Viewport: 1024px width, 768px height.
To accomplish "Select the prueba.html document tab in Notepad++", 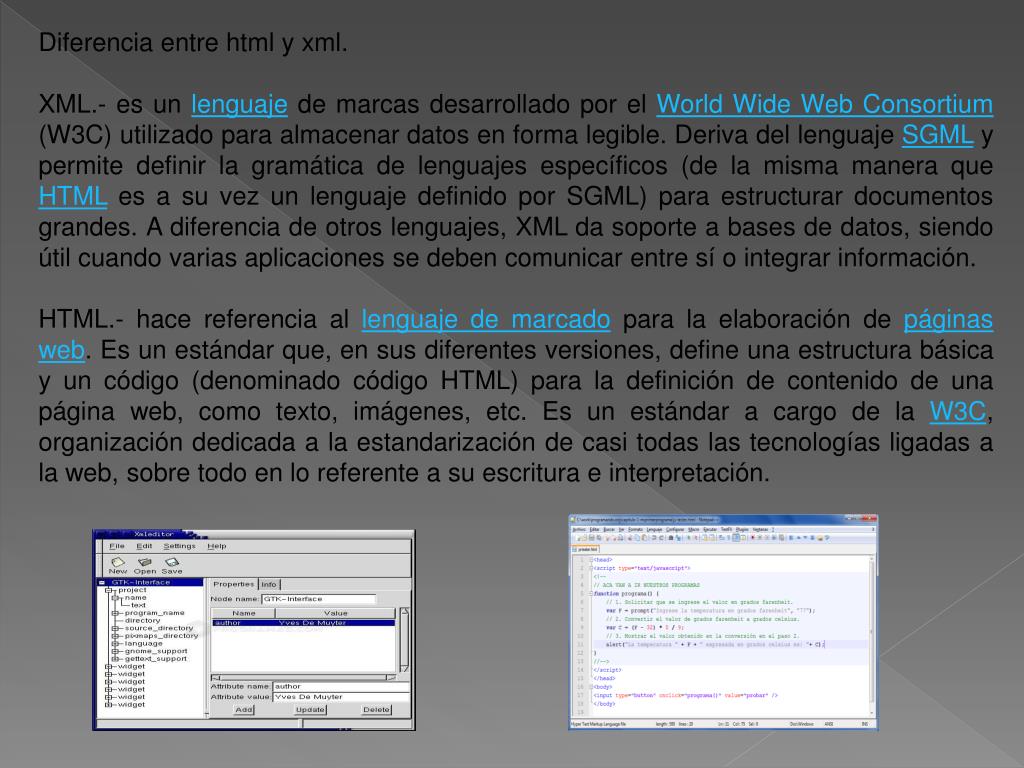I will click(x=586, y=549).
